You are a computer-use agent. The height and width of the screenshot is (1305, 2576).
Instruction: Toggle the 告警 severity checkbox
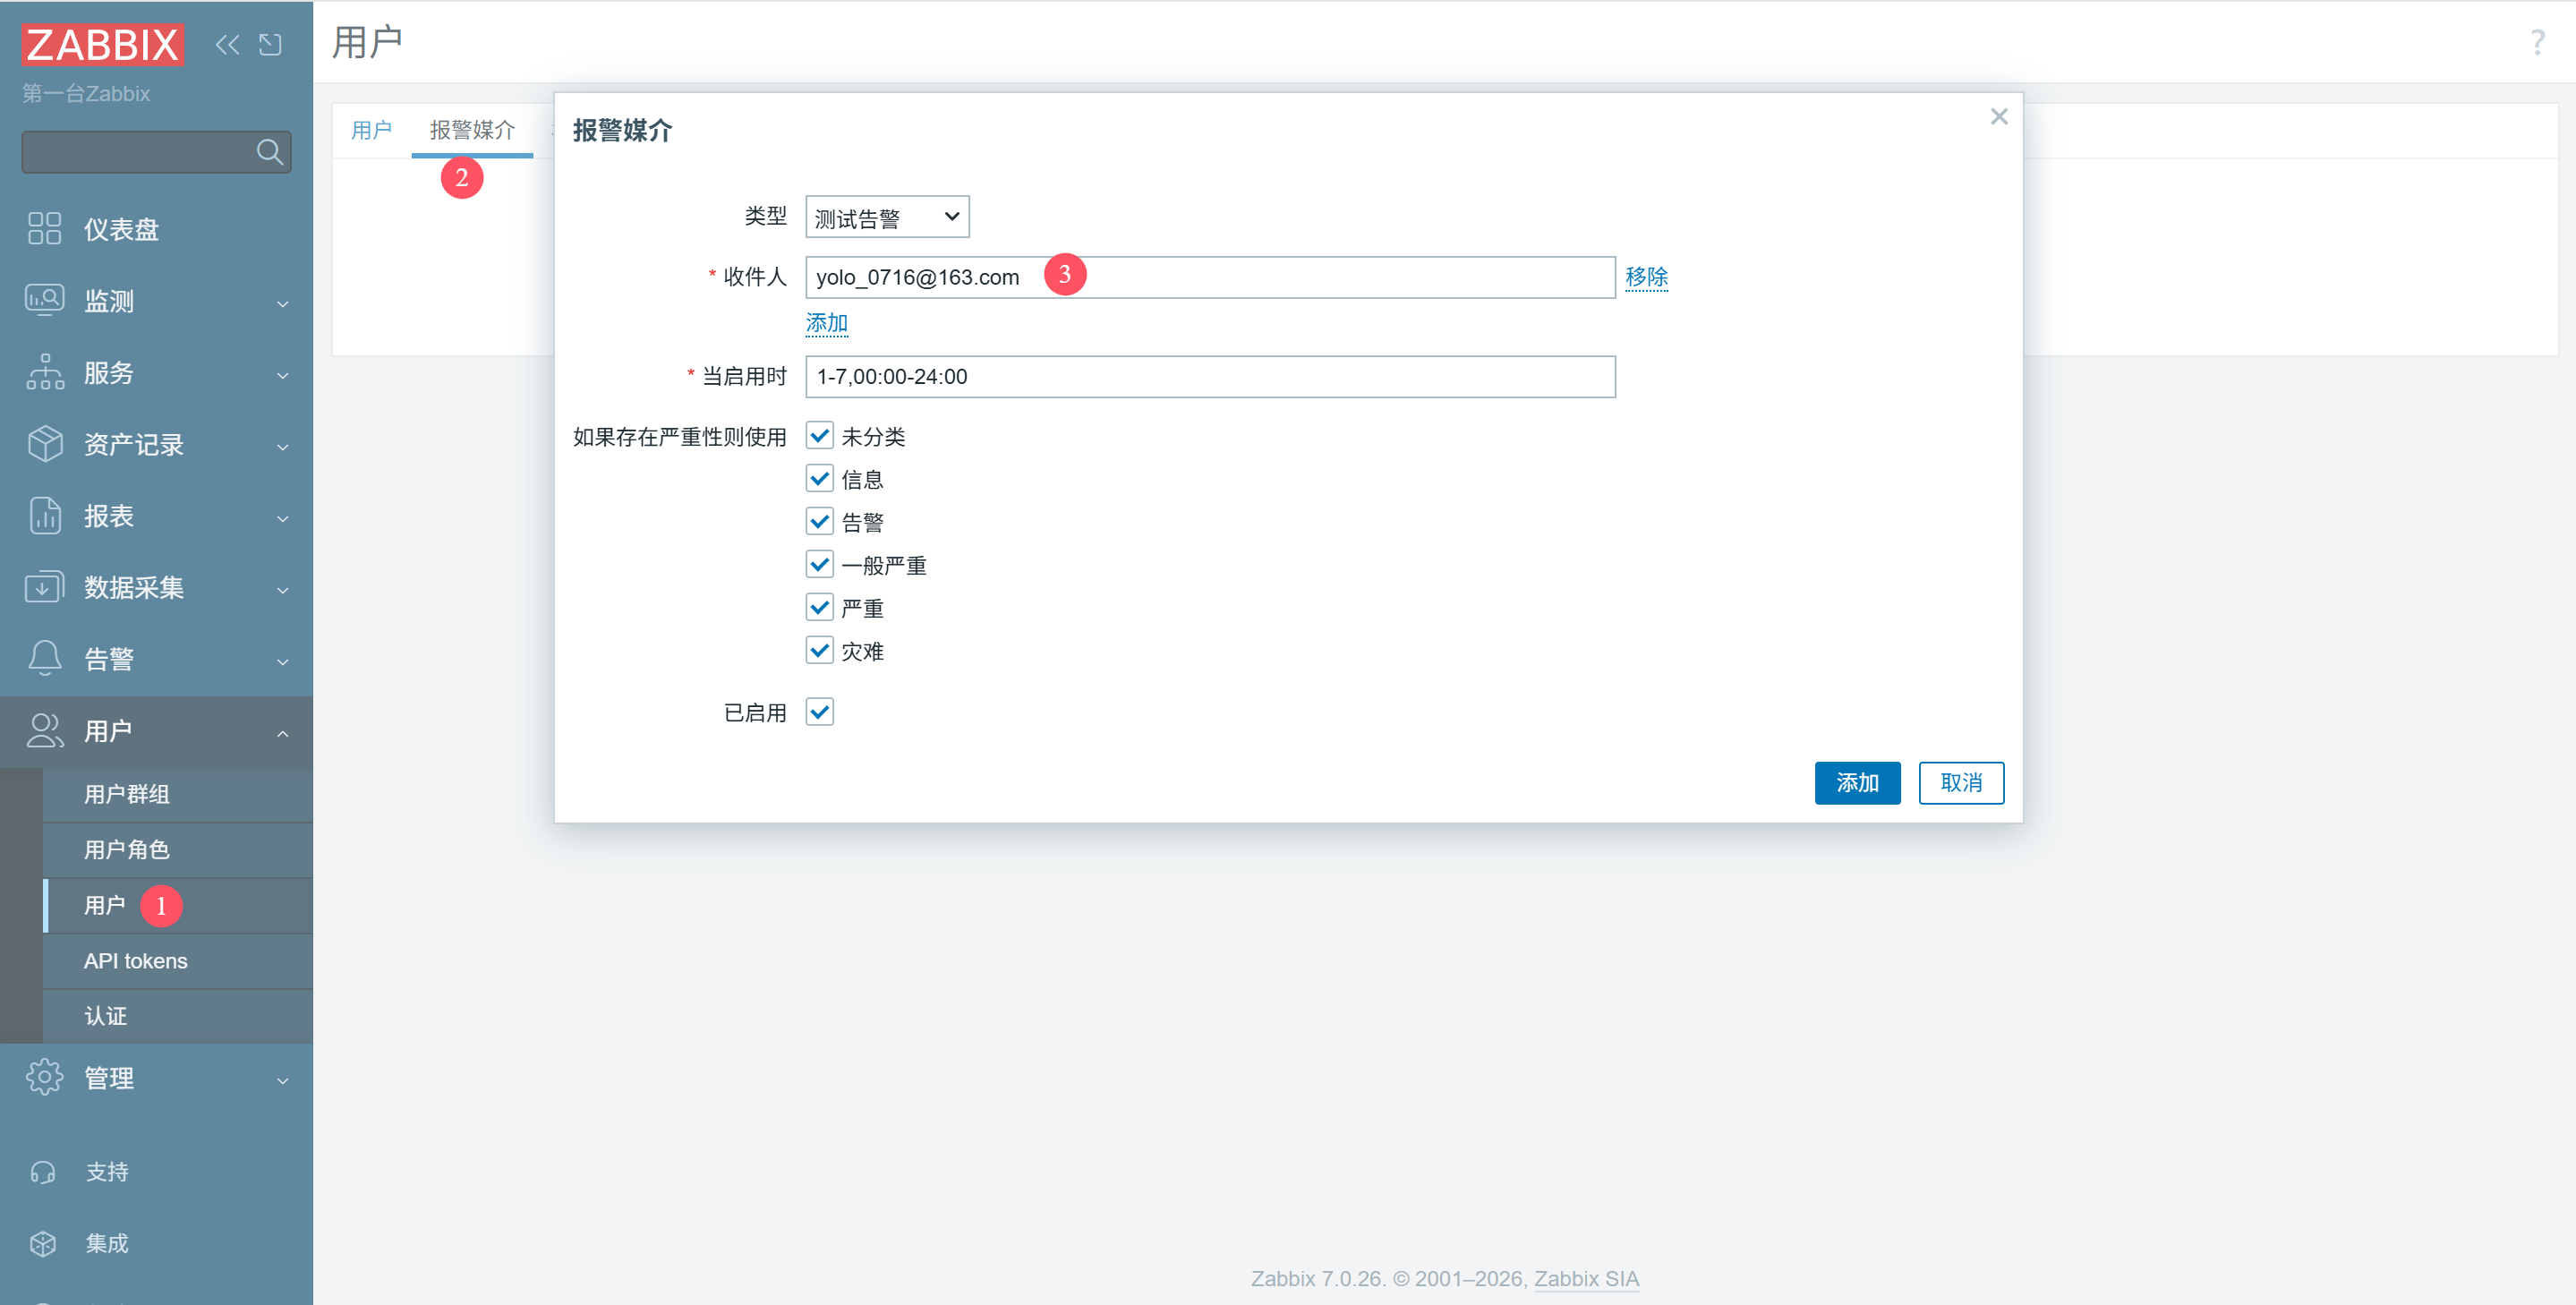(820, 522)
